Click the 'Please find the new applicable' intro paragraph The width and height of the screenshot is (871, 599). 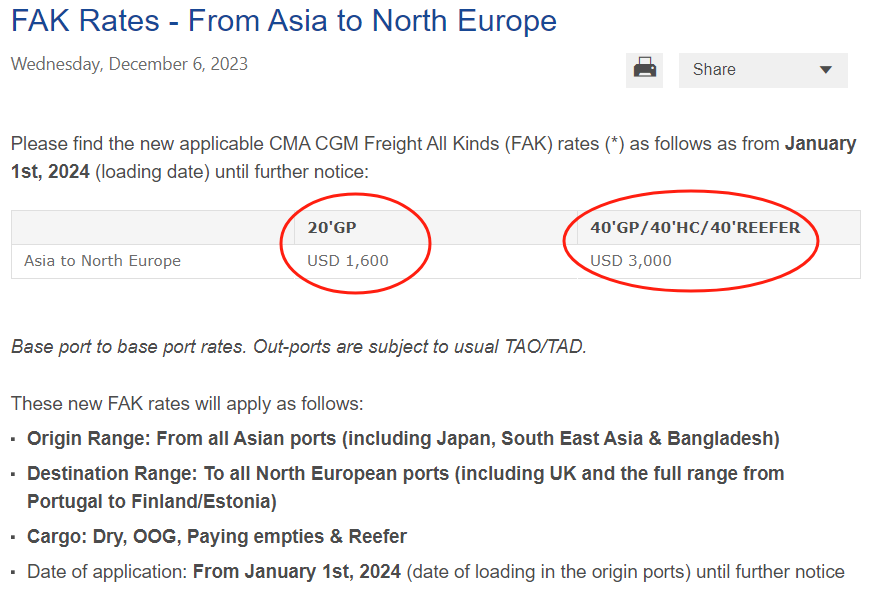pyautogui.click(x=433, y=157)
